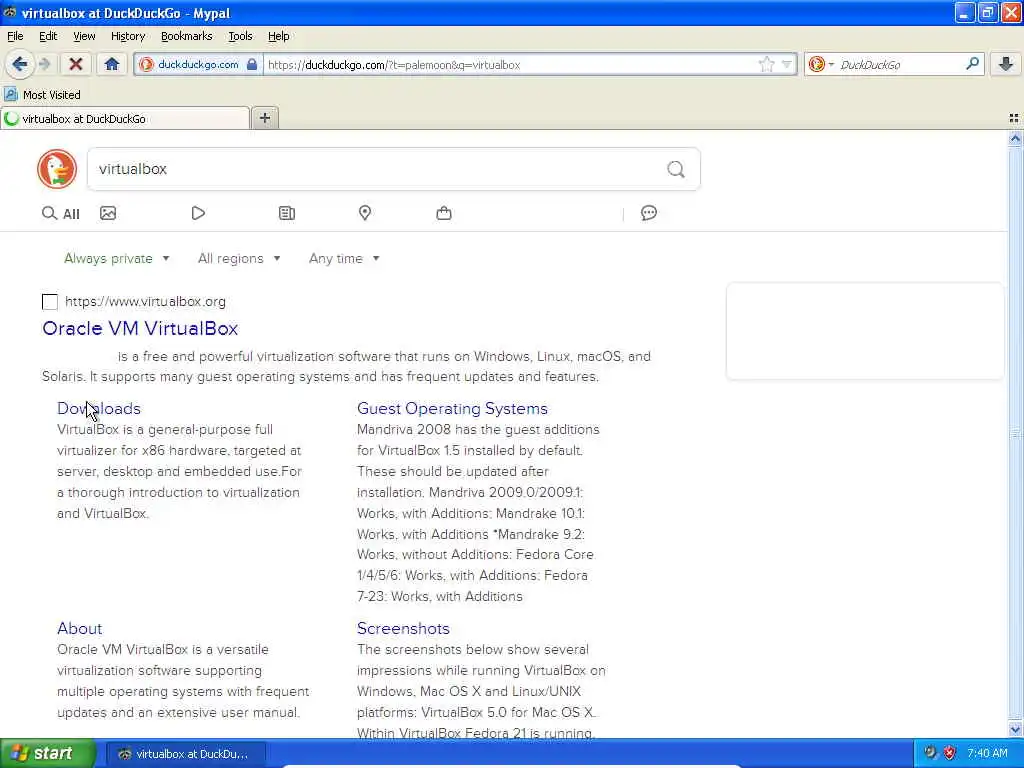The height and width of the screenshot is (768, 1024).
Task: Expand the Always private dropdown
Action: click(x=117, y=259)
